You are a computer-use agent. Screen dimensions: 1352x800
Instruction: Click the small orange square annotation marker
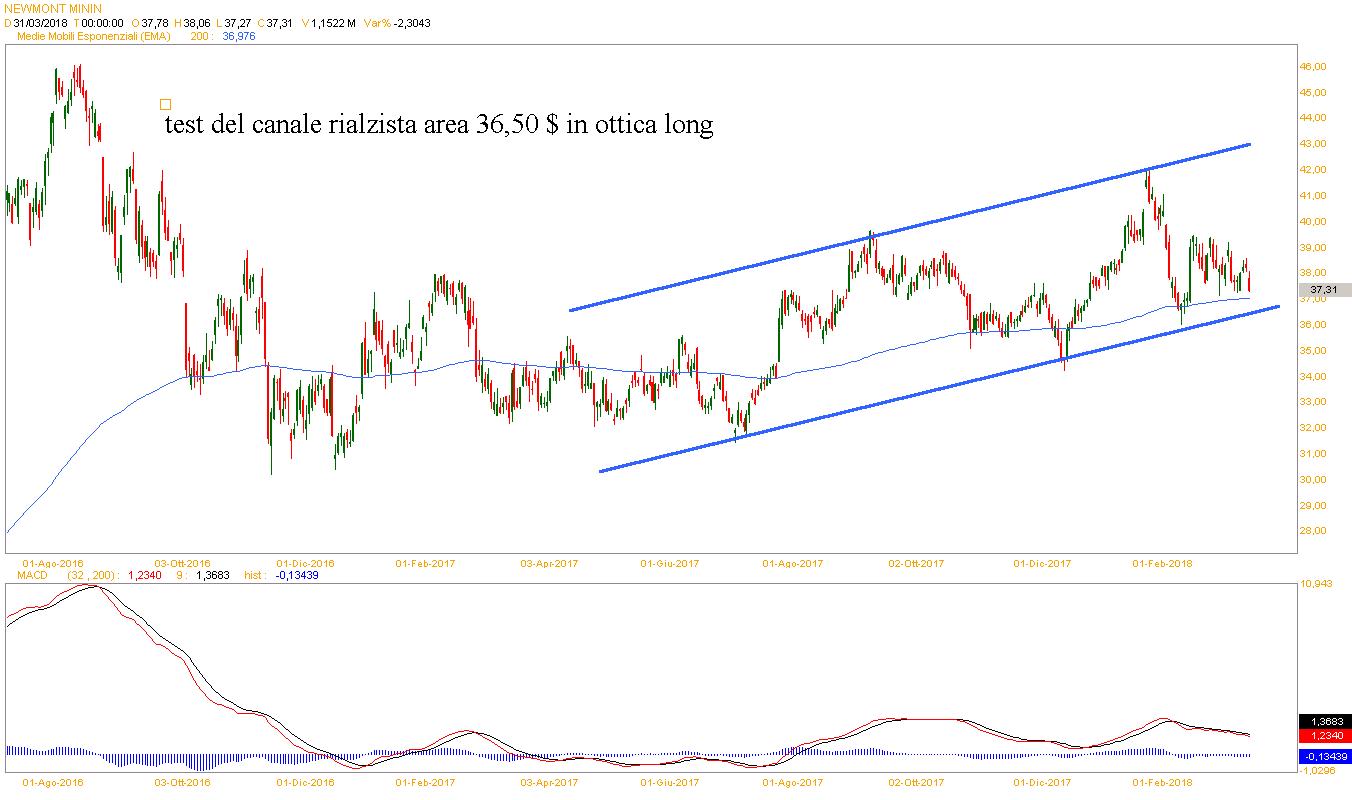click(x=165, y=104)
